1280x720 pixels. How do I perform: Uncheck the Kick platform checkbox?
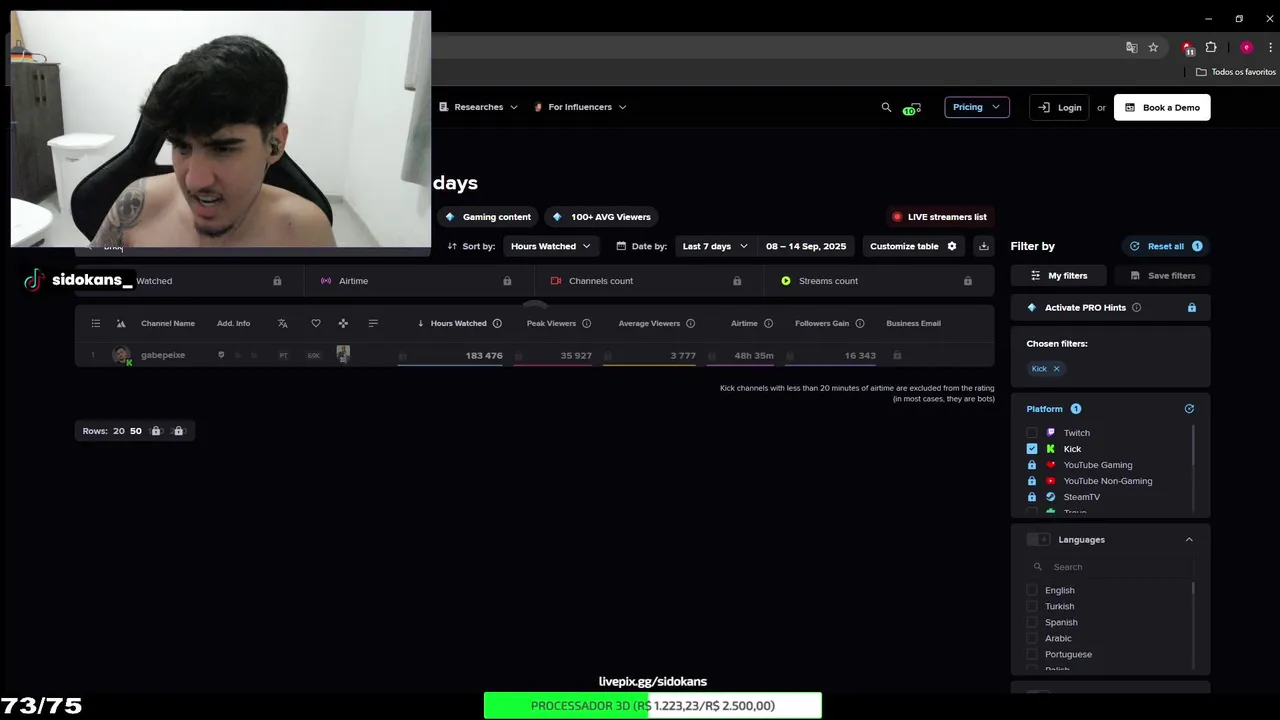pos(1032,449)
